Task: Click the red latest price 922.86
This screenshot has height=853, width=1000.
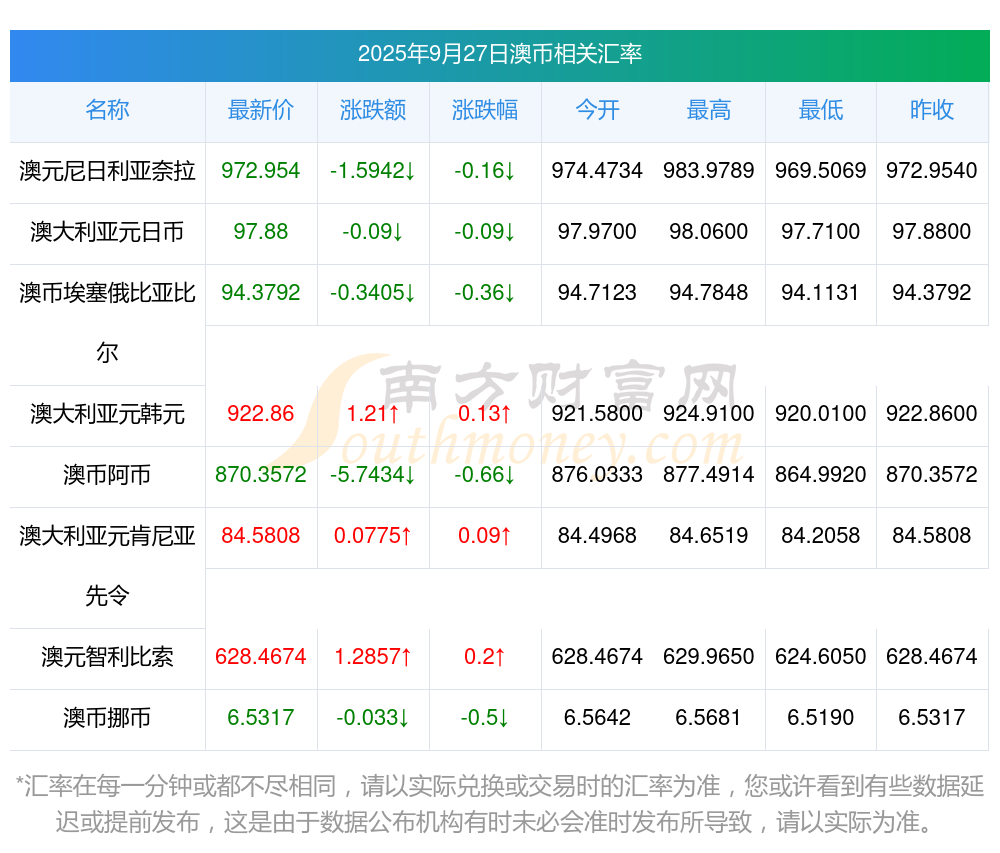Action: (261, 414)
